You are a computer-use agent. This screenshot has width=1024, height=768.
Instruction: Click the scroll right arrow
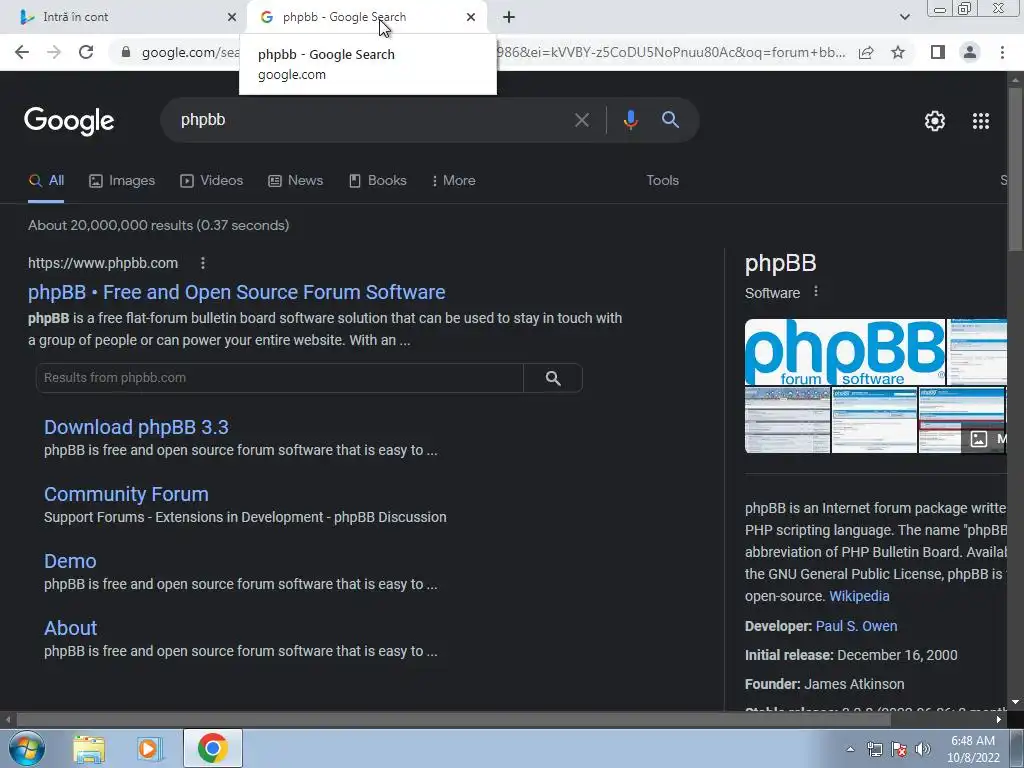coord(999,719)
